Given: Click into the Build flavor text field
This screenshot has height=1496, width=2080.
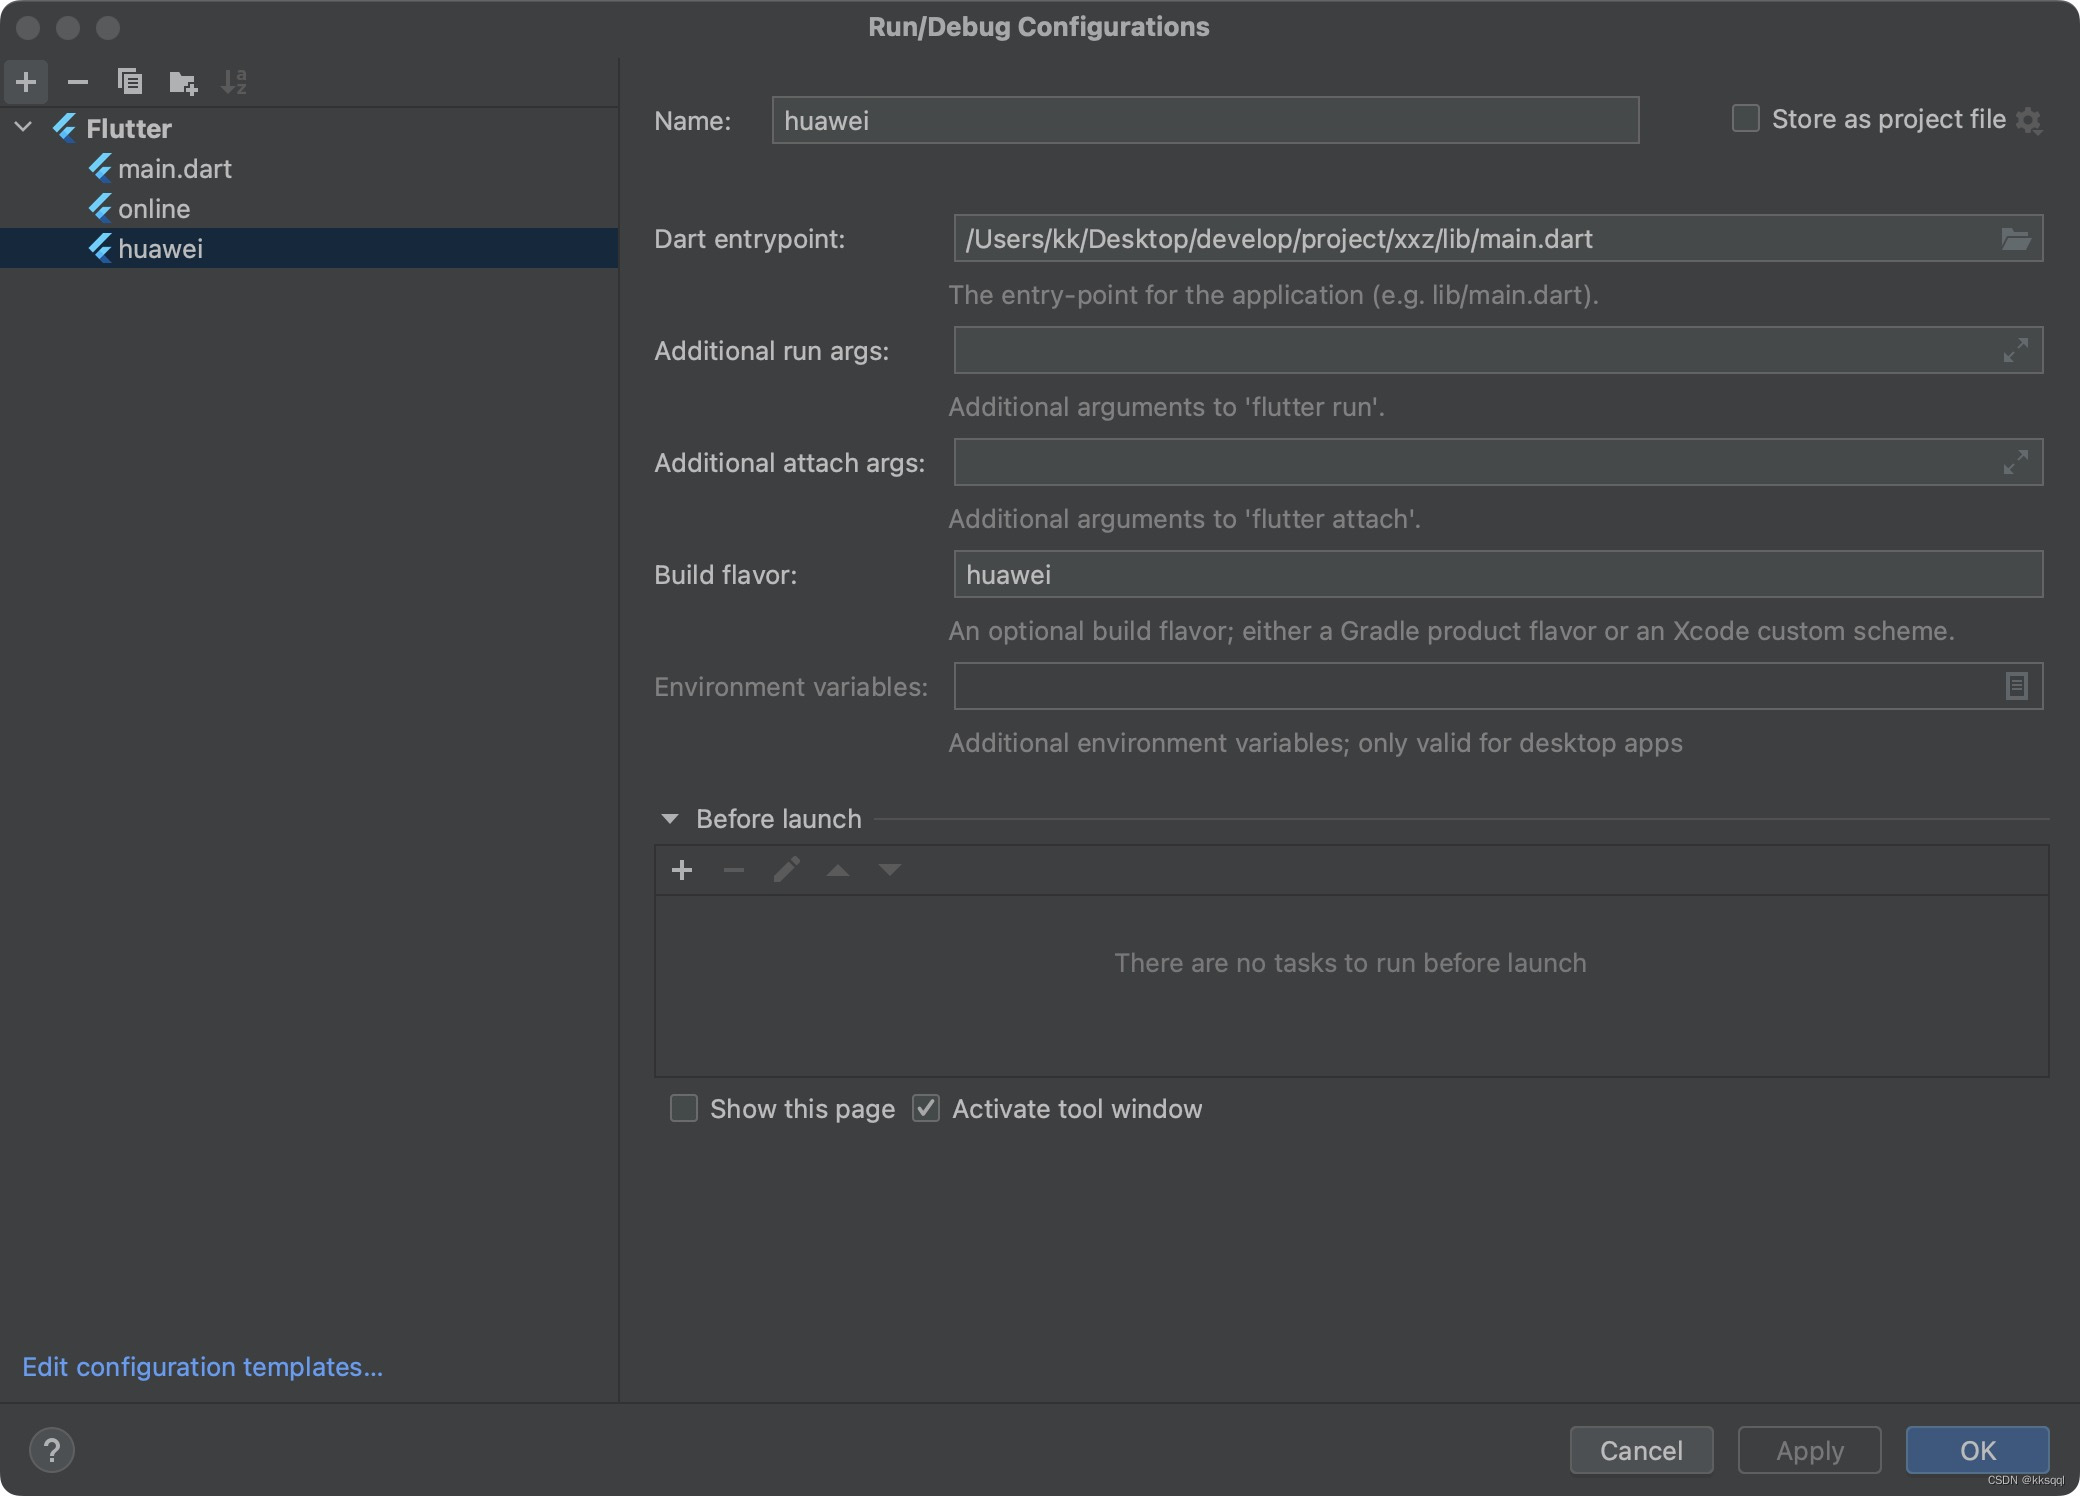Looking at the screenshot, I should [x=1496, y=575].
